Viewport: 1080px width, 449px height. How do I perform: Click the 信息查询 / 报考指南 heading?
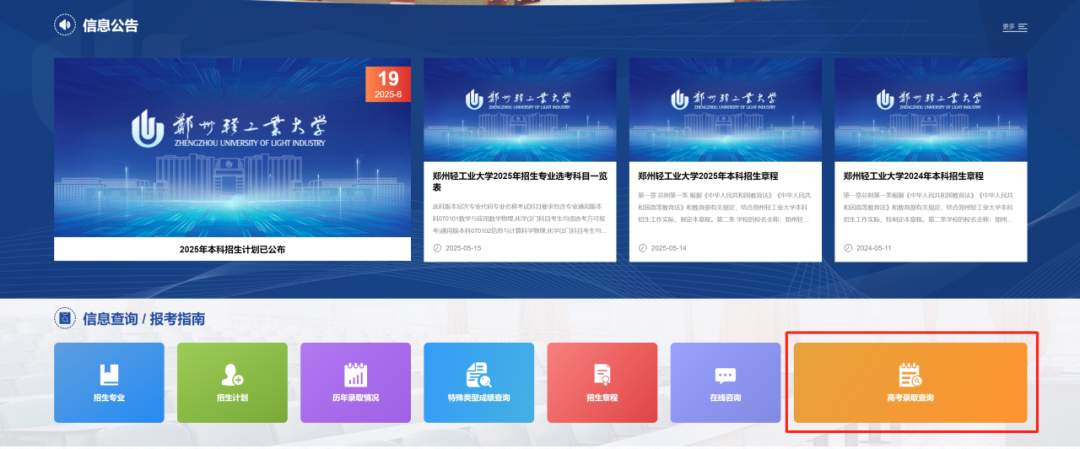coord(144,319)
